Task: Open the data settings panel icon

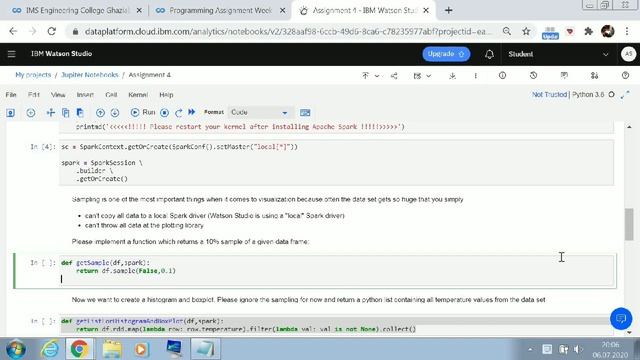Action: 594,76
